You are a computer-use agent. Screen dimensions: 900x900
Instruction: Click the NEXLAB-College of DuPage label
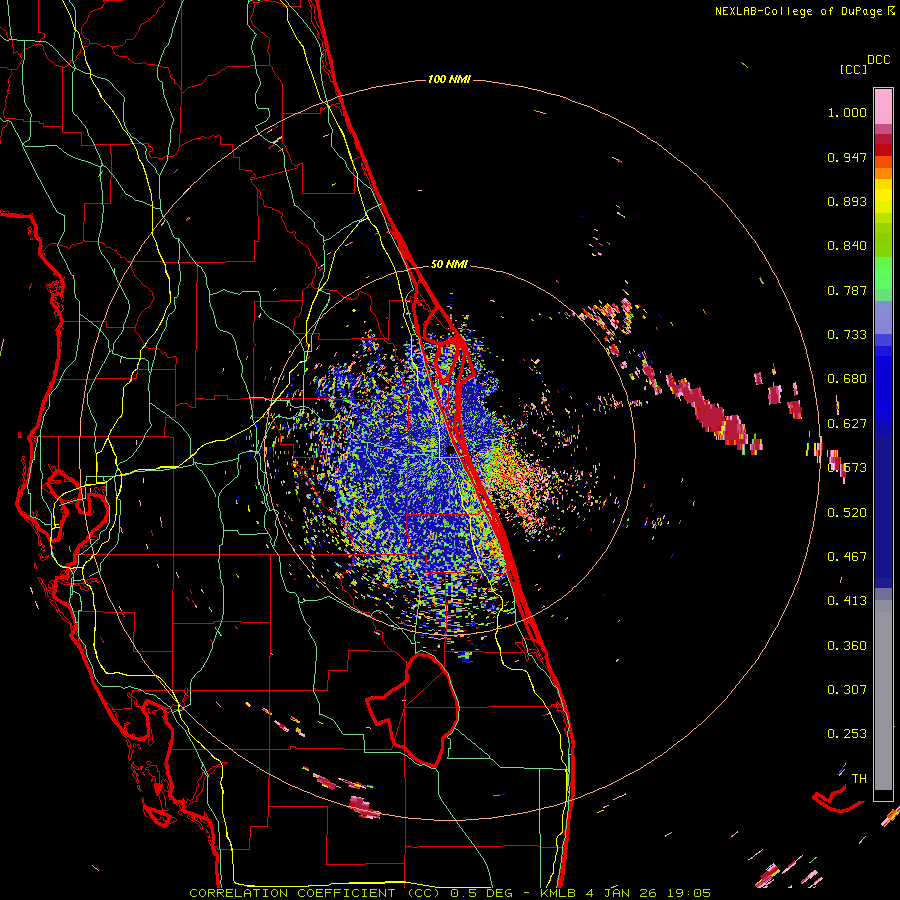[804, 11]
